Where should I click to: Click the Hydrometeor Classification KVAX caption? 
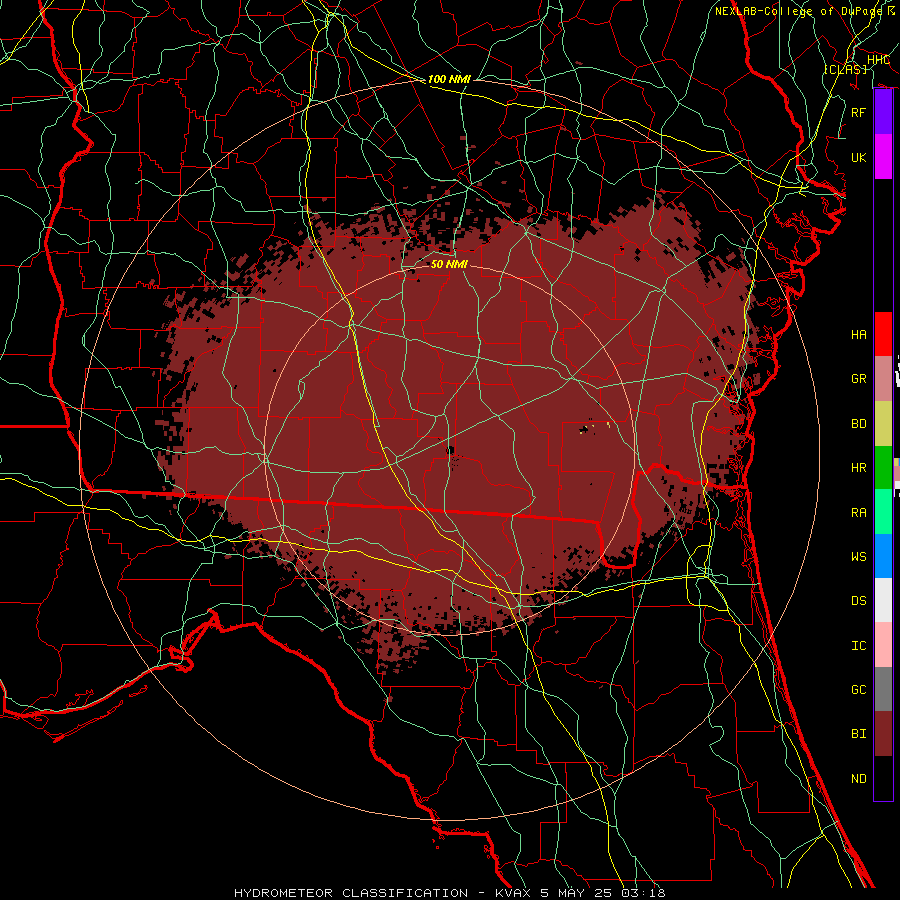tap(449, 893)
